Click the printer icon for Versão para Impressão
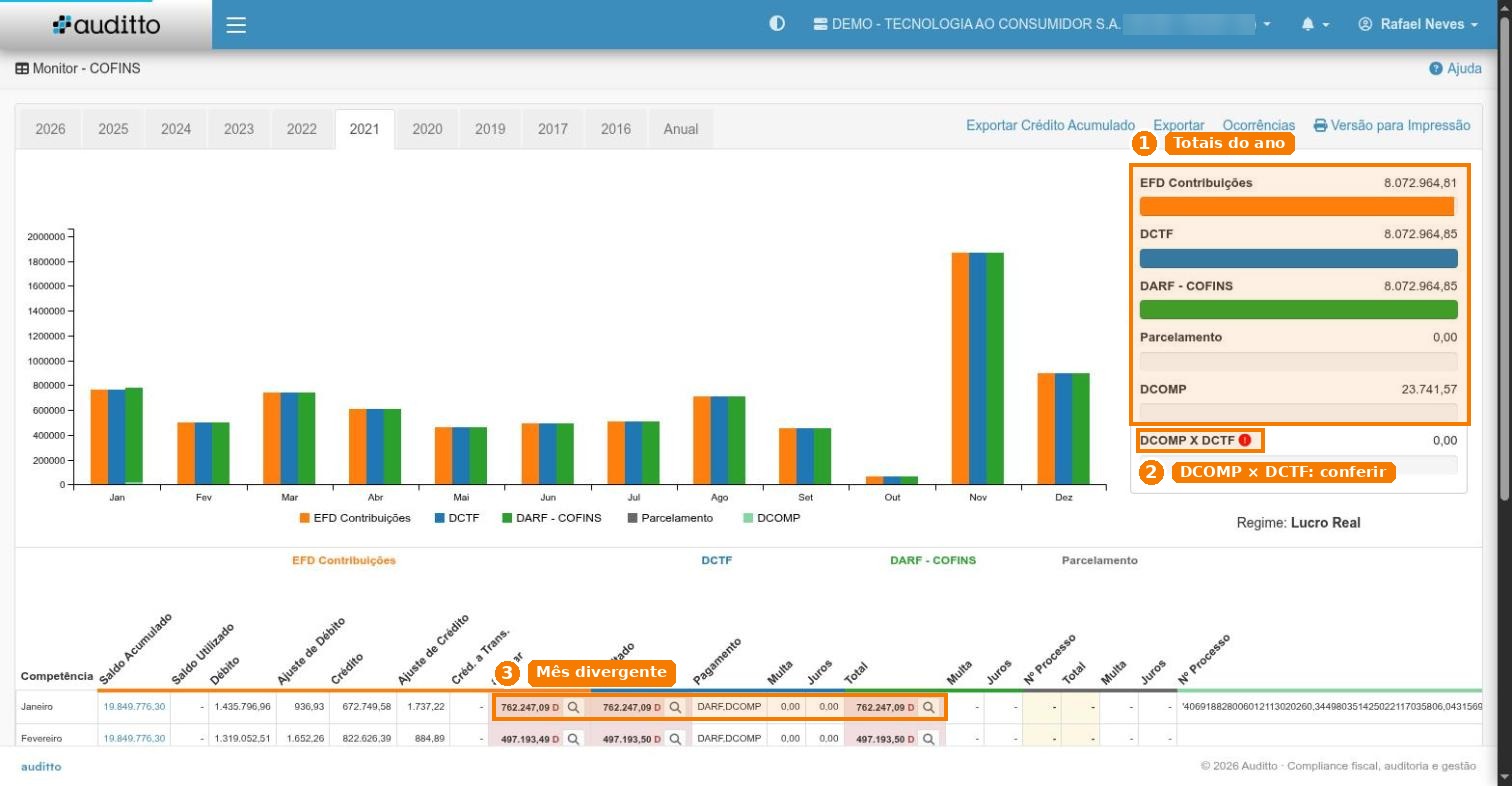The height and width of the screenshot is (786, 1512). 1320,125
